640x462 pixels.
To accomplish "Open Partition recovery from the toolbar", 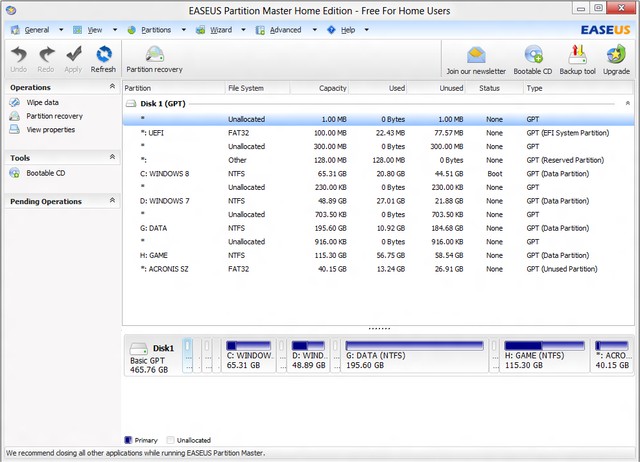I will click(154, 55).
